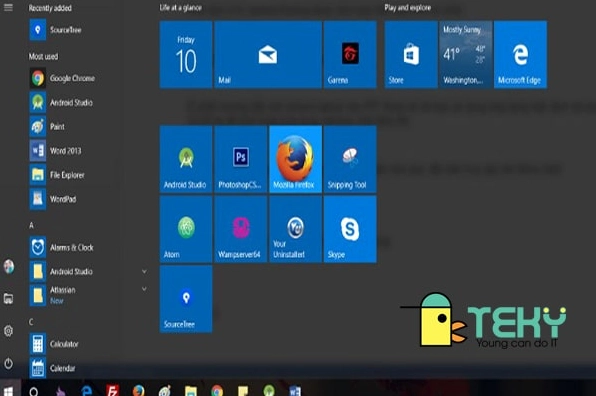Open the Skype tile
The image size is (596, 396).
click(x=350, y=229)
